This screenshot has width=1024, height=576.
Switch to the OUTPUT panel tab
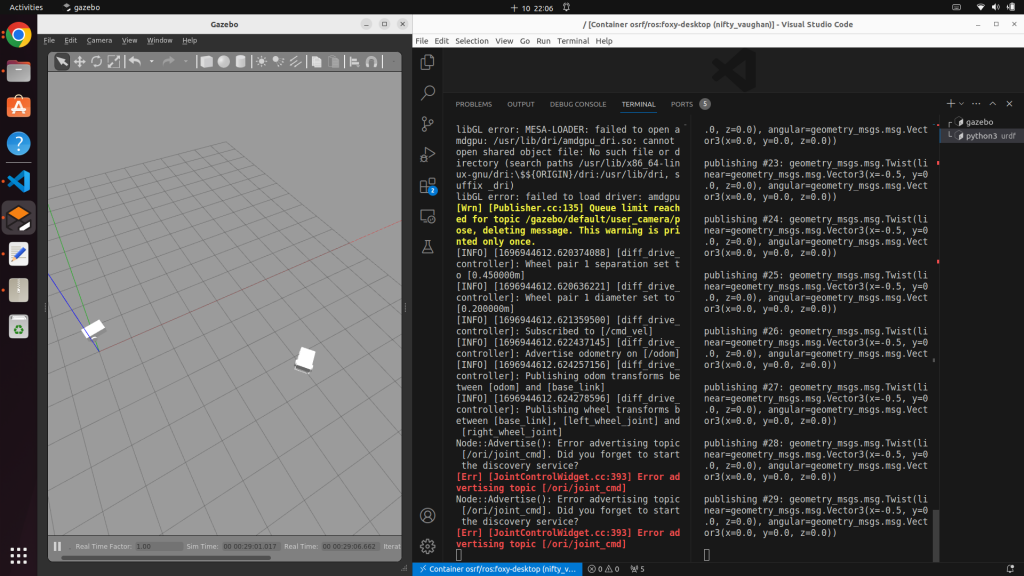point(520,104)
